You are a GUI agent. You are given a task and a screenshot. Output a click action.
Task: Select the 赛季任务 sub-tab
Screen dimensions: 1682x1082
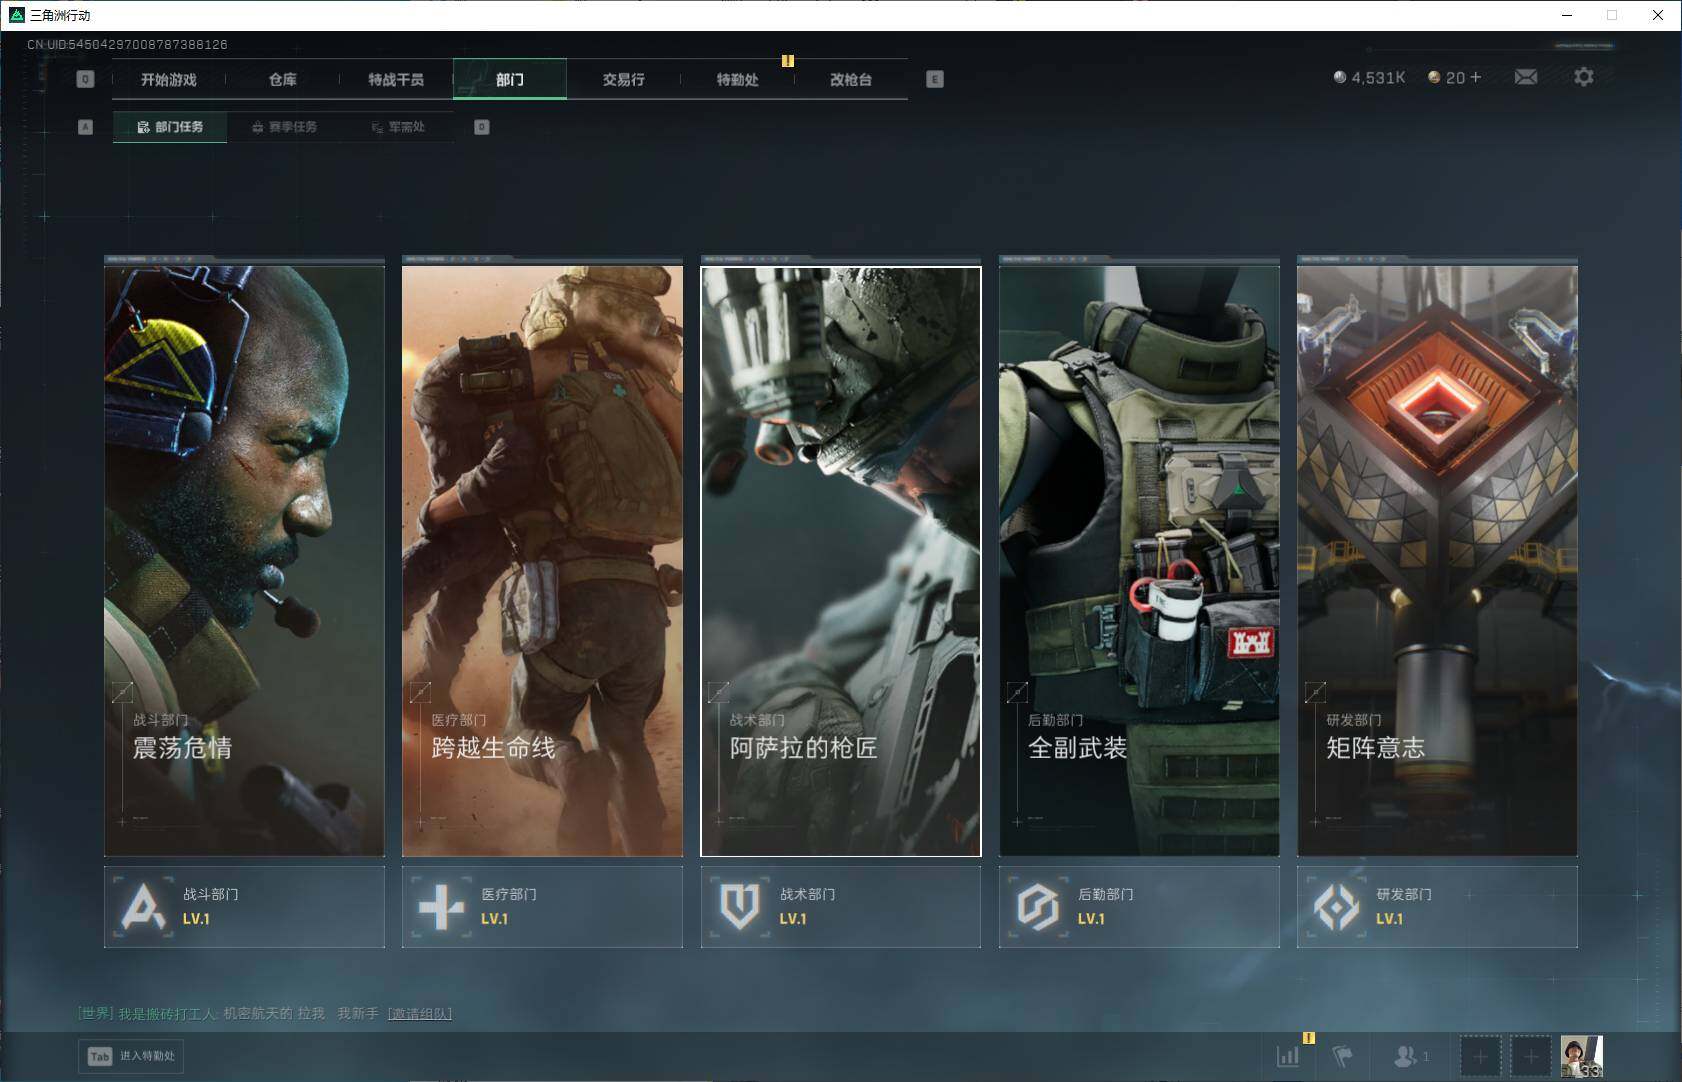point(284,127)
